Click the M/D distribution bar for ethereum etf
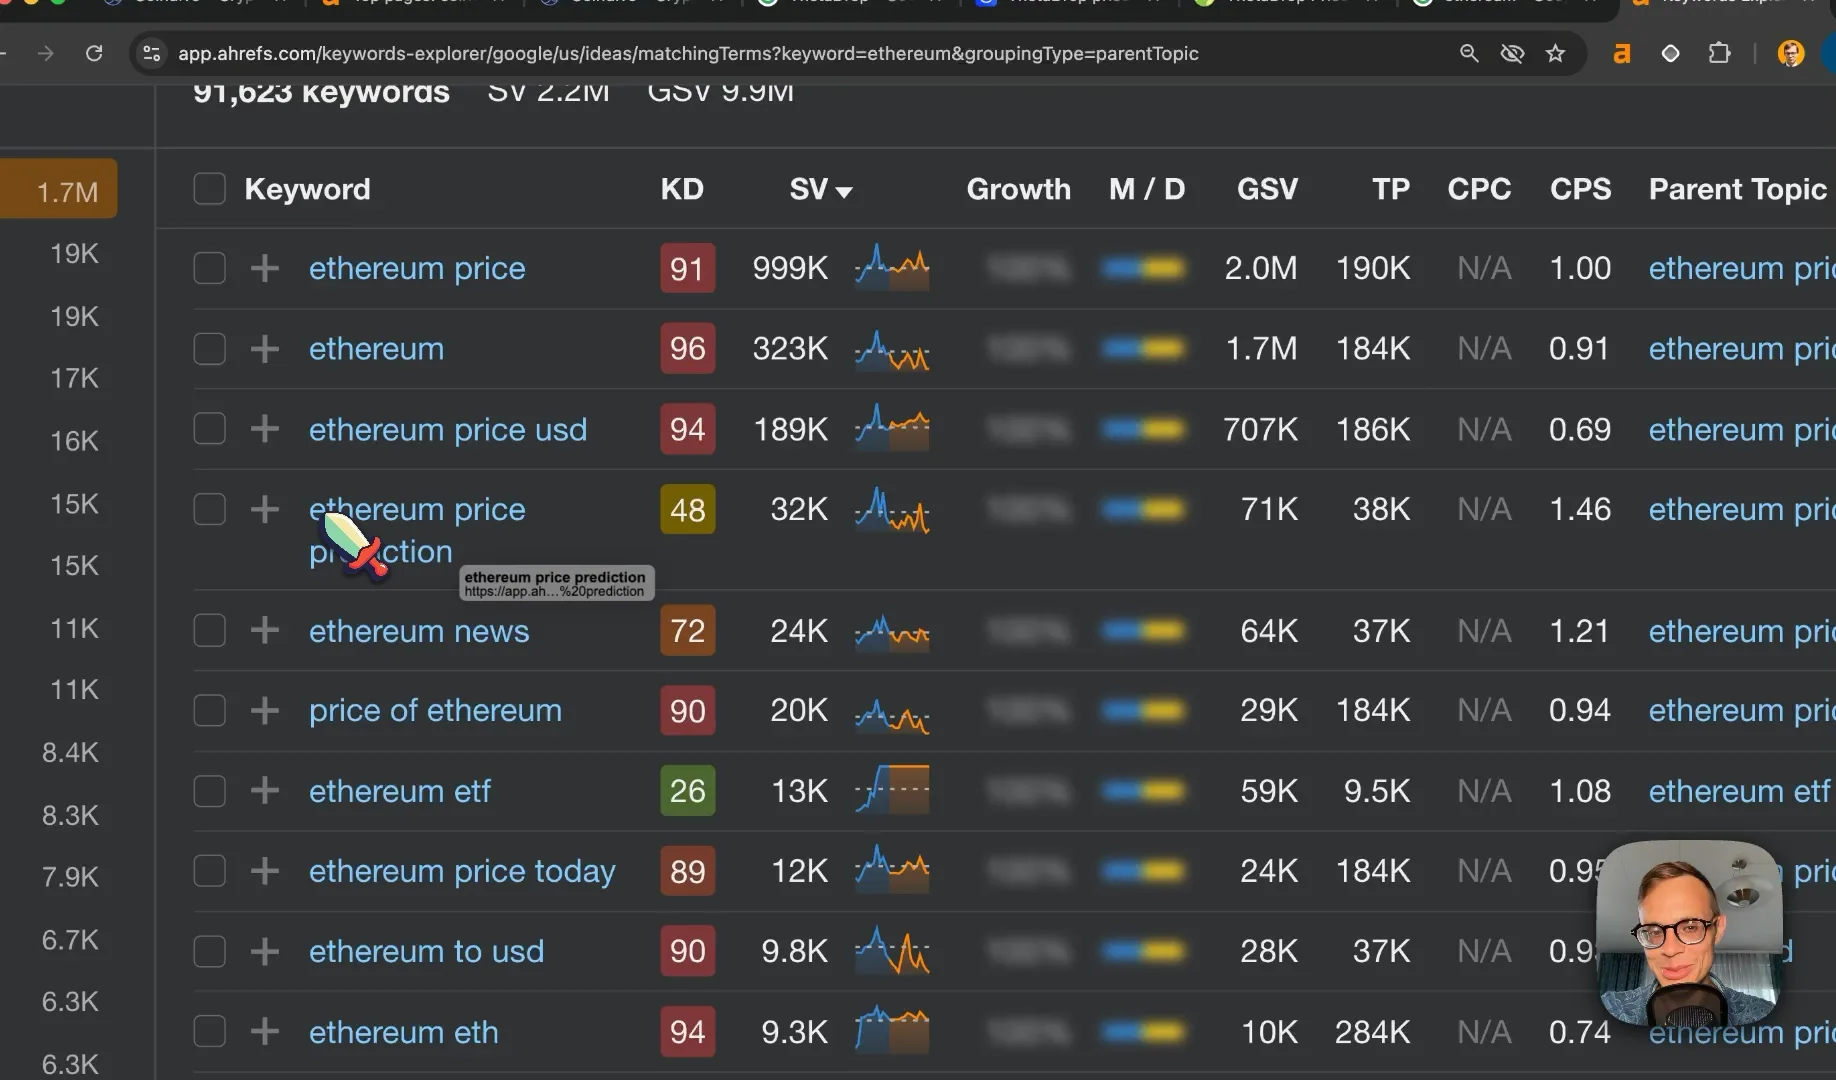This screenshot has height=1080, width=1836. pyautogui.click(x=1143, y=791)
